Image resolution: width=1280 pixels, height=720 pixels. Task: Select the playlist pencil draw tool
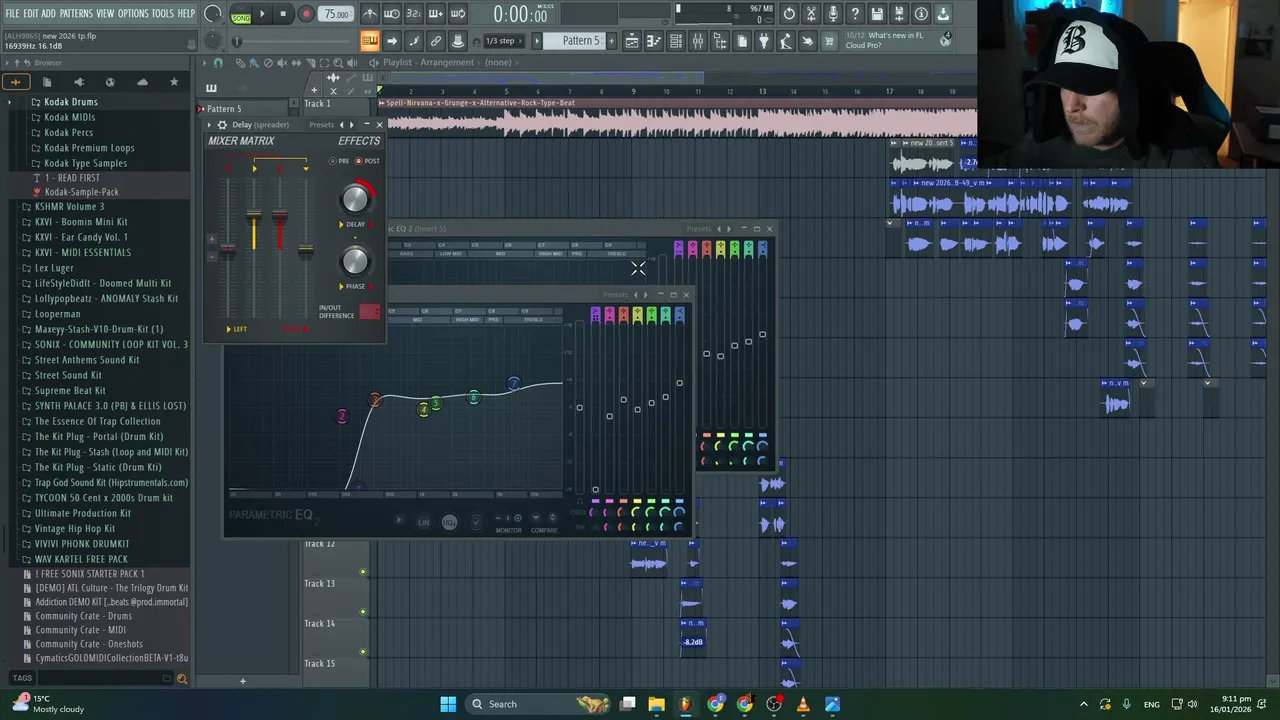tap(240, 62)
